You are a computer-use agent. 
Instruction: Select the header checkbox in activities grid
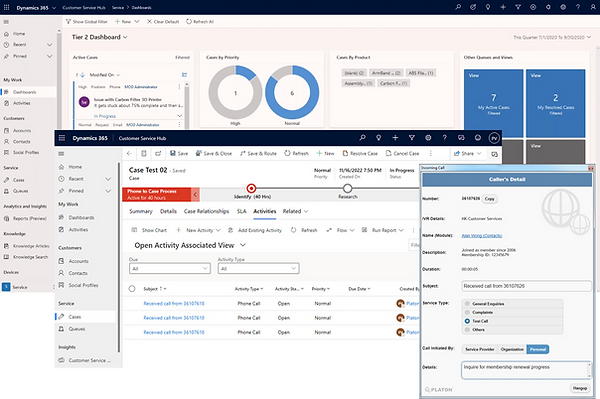132,289
